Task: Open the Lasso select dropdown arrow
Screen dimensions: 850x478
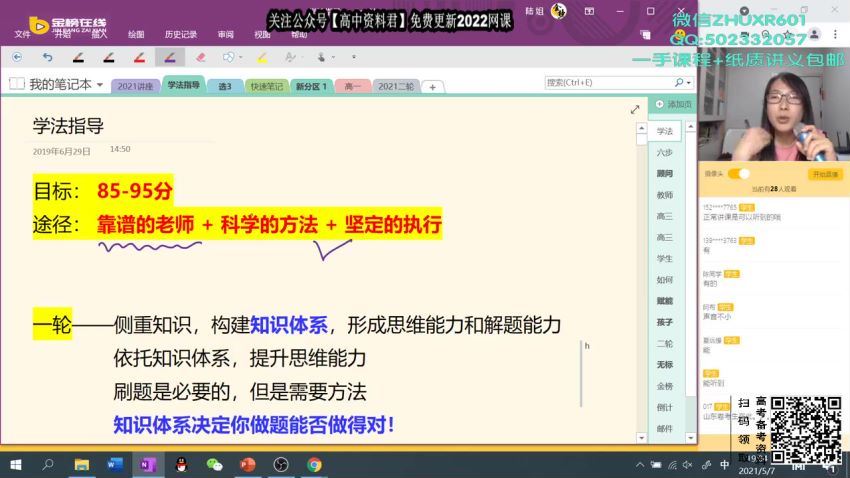Action: tap(241, 57)
